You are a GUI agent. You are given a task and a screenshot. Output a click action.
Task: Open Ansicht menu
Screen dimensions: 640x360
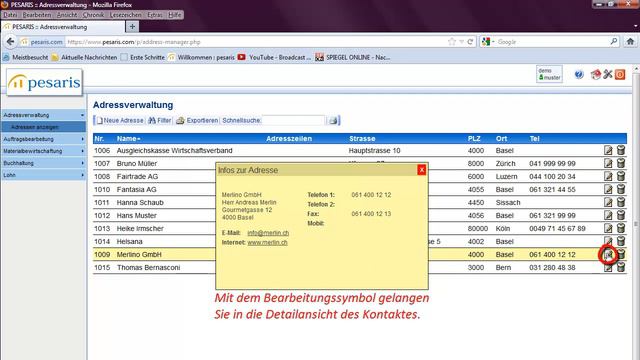click(x=67, y=15)
